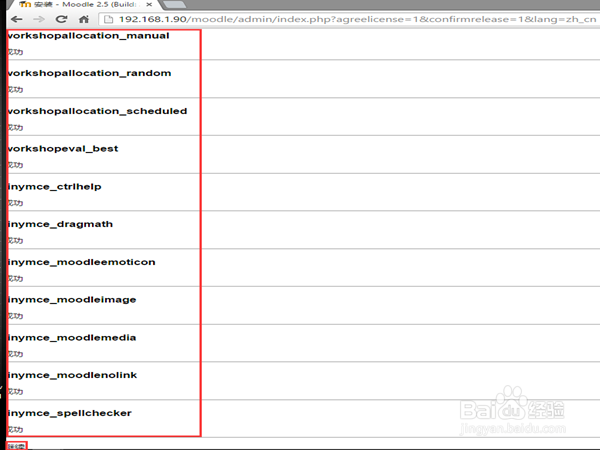Click success status under workshopeval_best

point(15,165)
